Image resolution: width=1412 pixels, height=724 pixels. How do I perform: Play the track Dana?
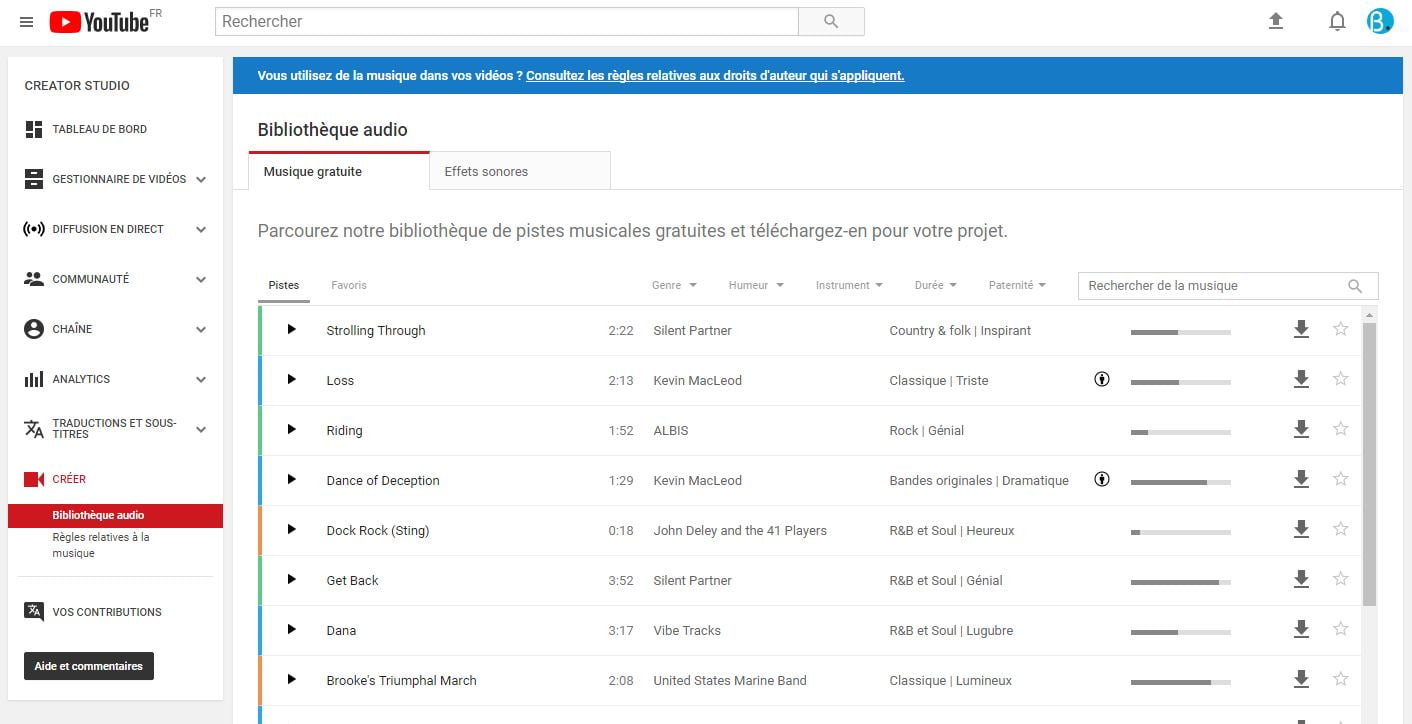[x=292, y=629]
